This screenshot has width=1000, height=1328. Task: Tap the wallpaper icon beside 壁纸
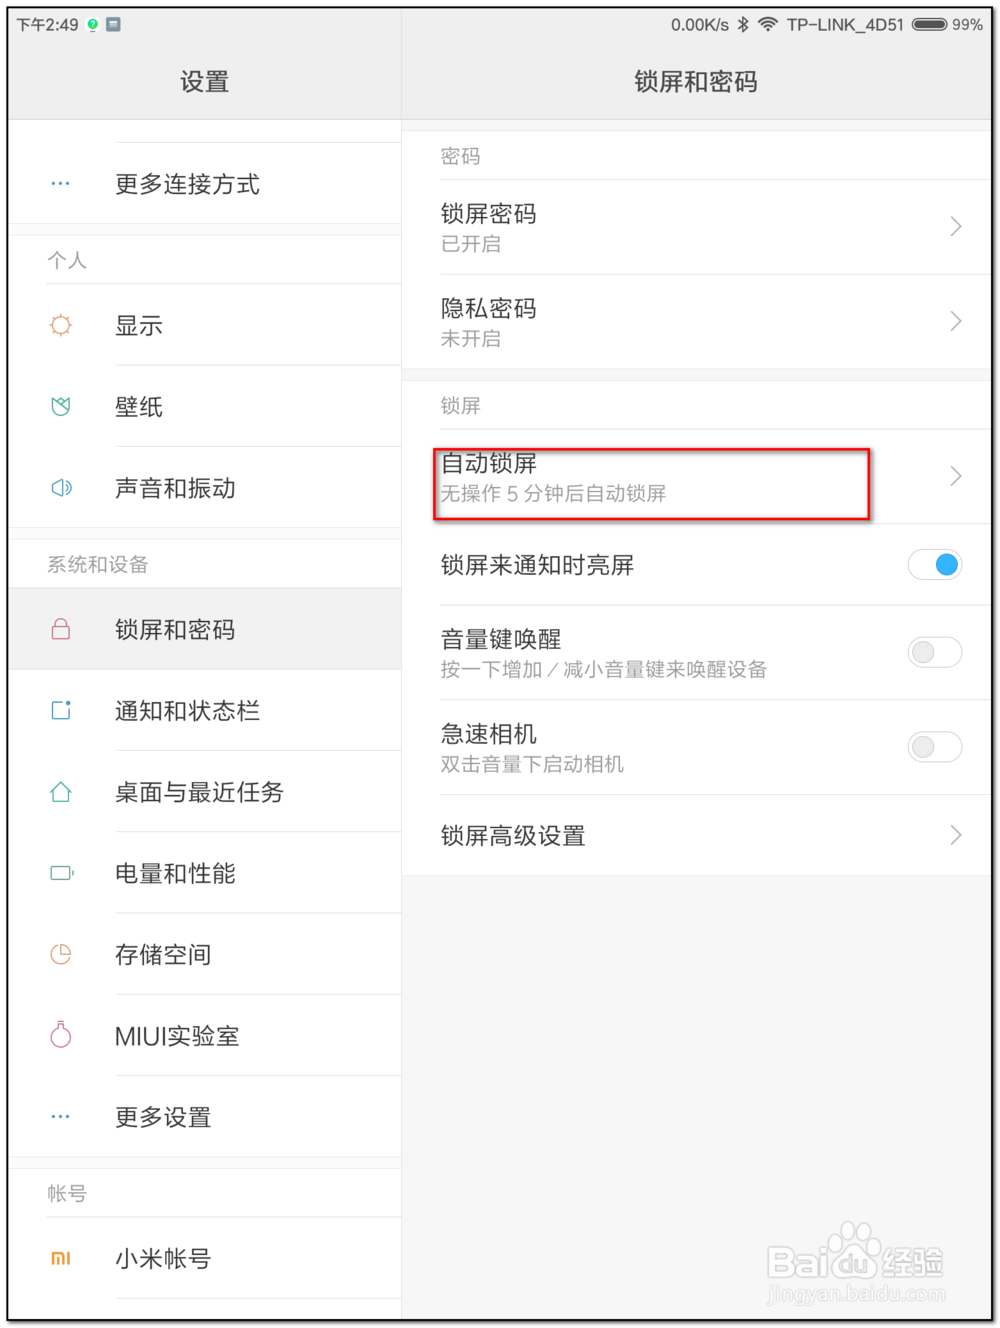point(61,406)
